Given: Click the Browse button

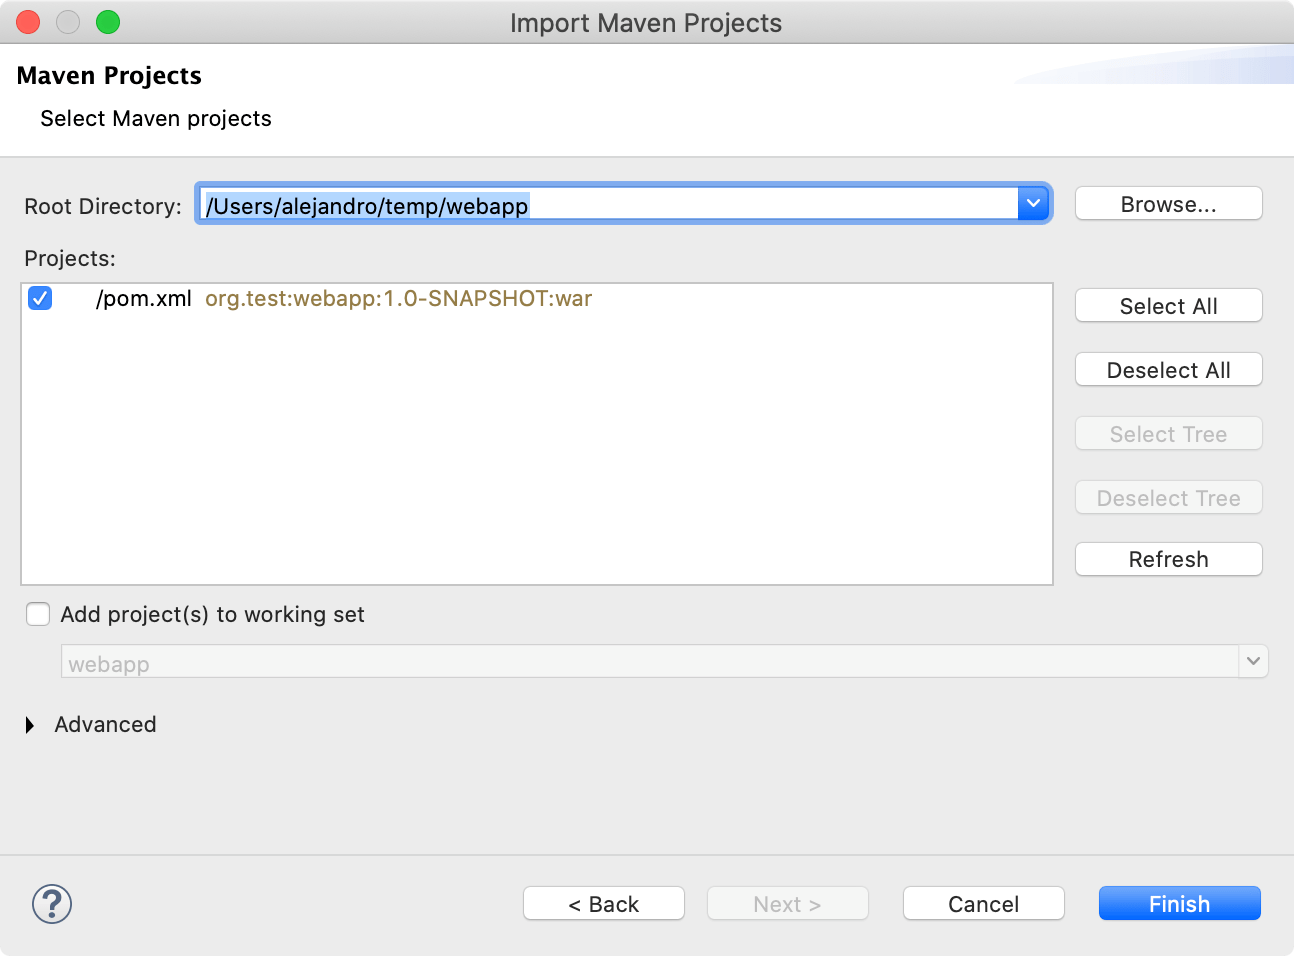Looking at the screenshot, I should pos(1168,203).
